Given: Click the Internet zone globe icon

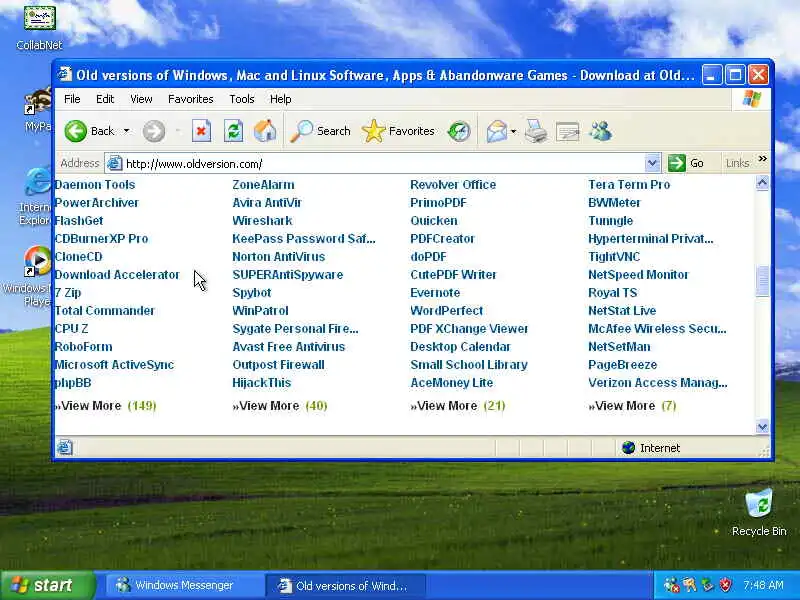Looking at the screenshot, I should tap(629, 447).
